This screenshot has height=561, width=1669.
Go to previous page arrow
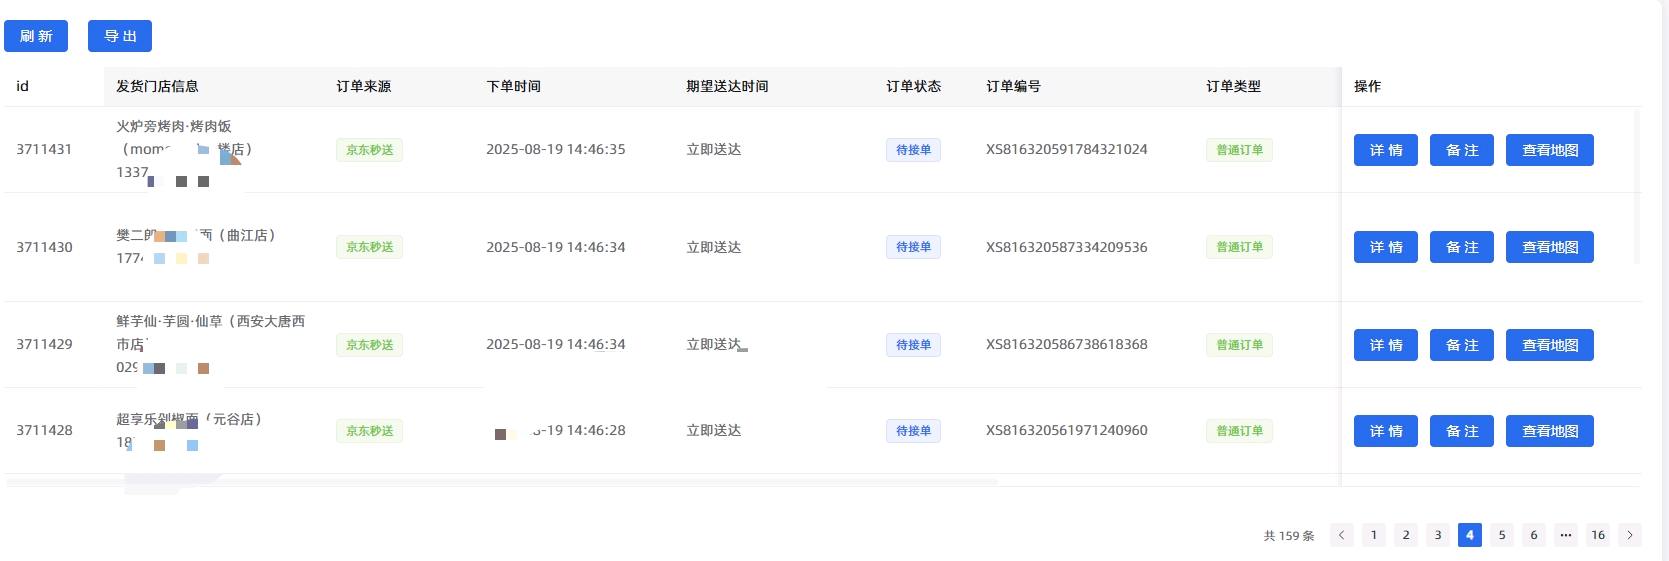click(x=1342, y=535)
